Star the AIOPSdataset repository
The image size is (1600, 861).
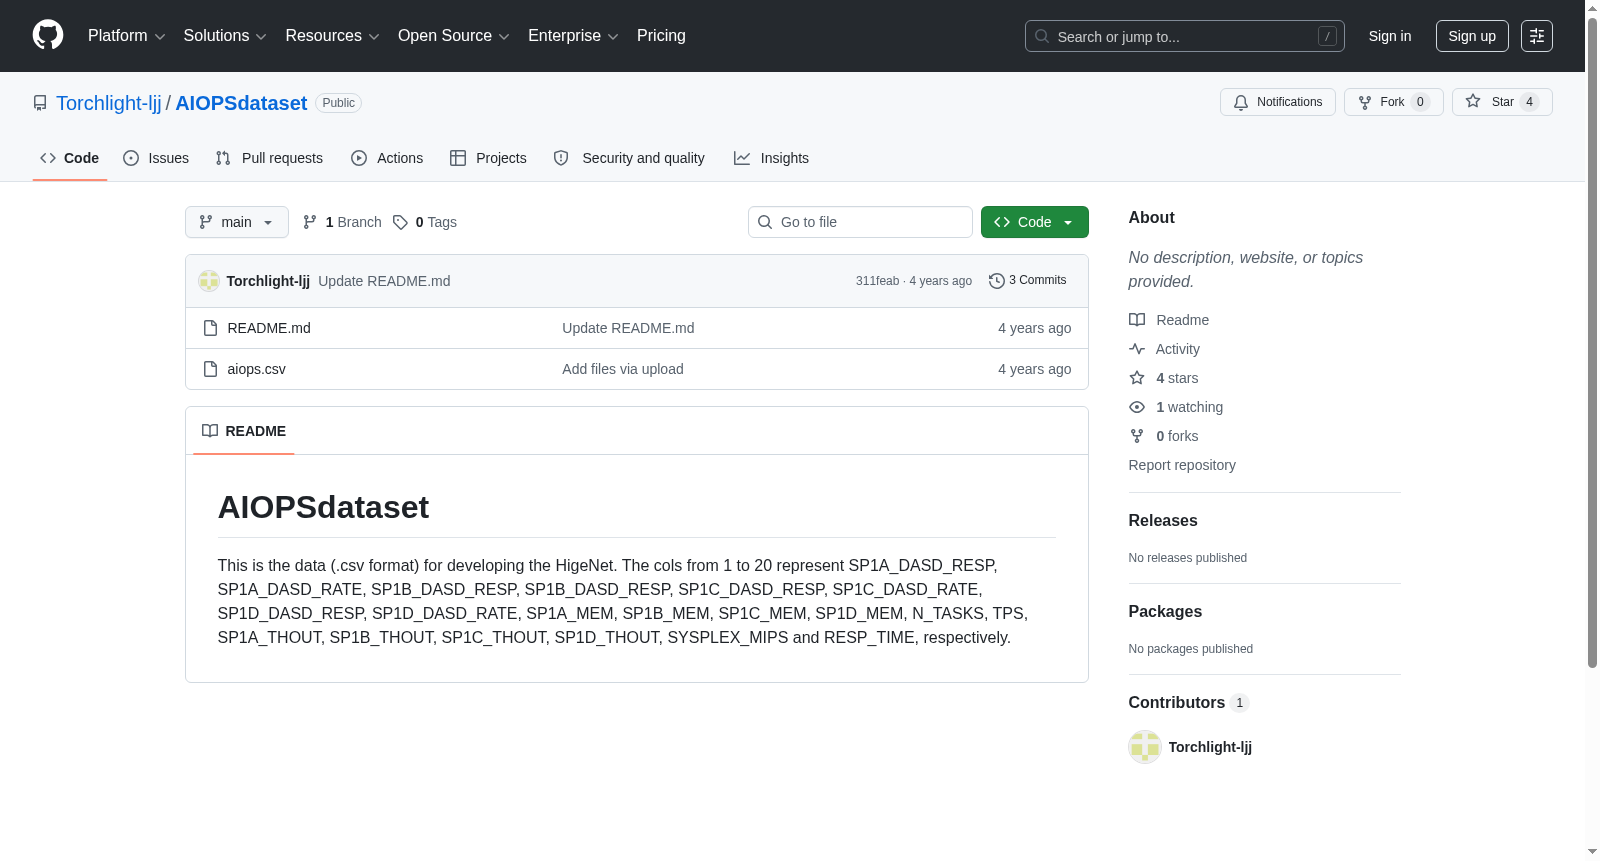click(x=1502, y=102)
